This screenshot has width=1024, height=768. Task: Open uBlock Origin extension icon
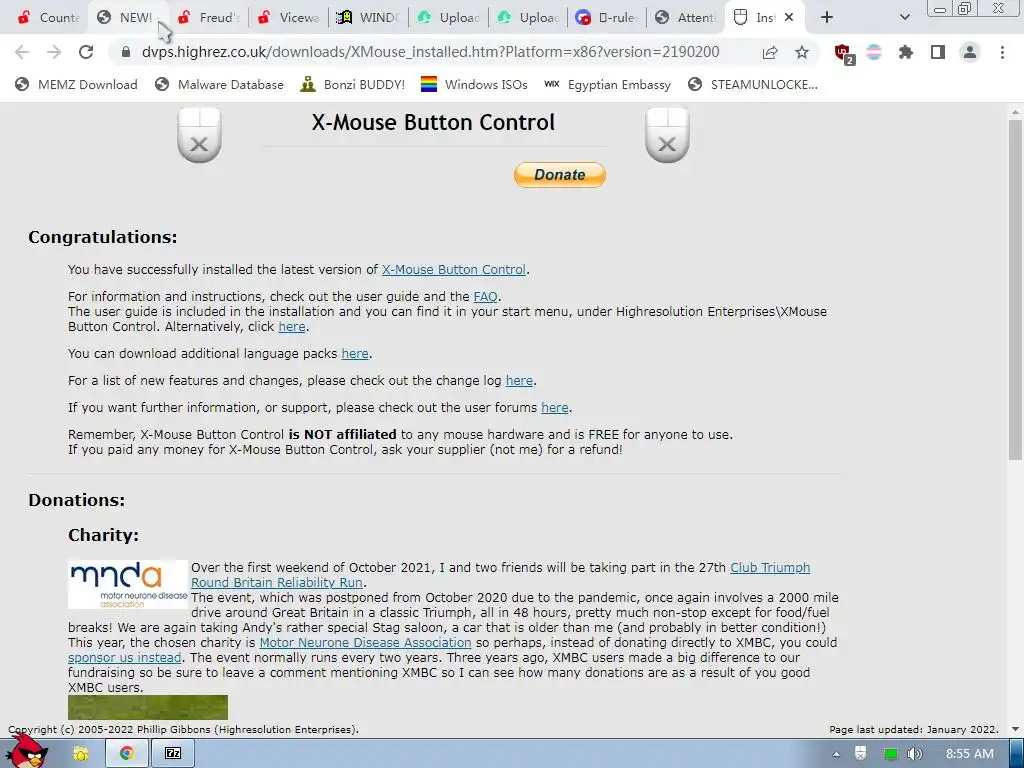(x=844, y=54)
